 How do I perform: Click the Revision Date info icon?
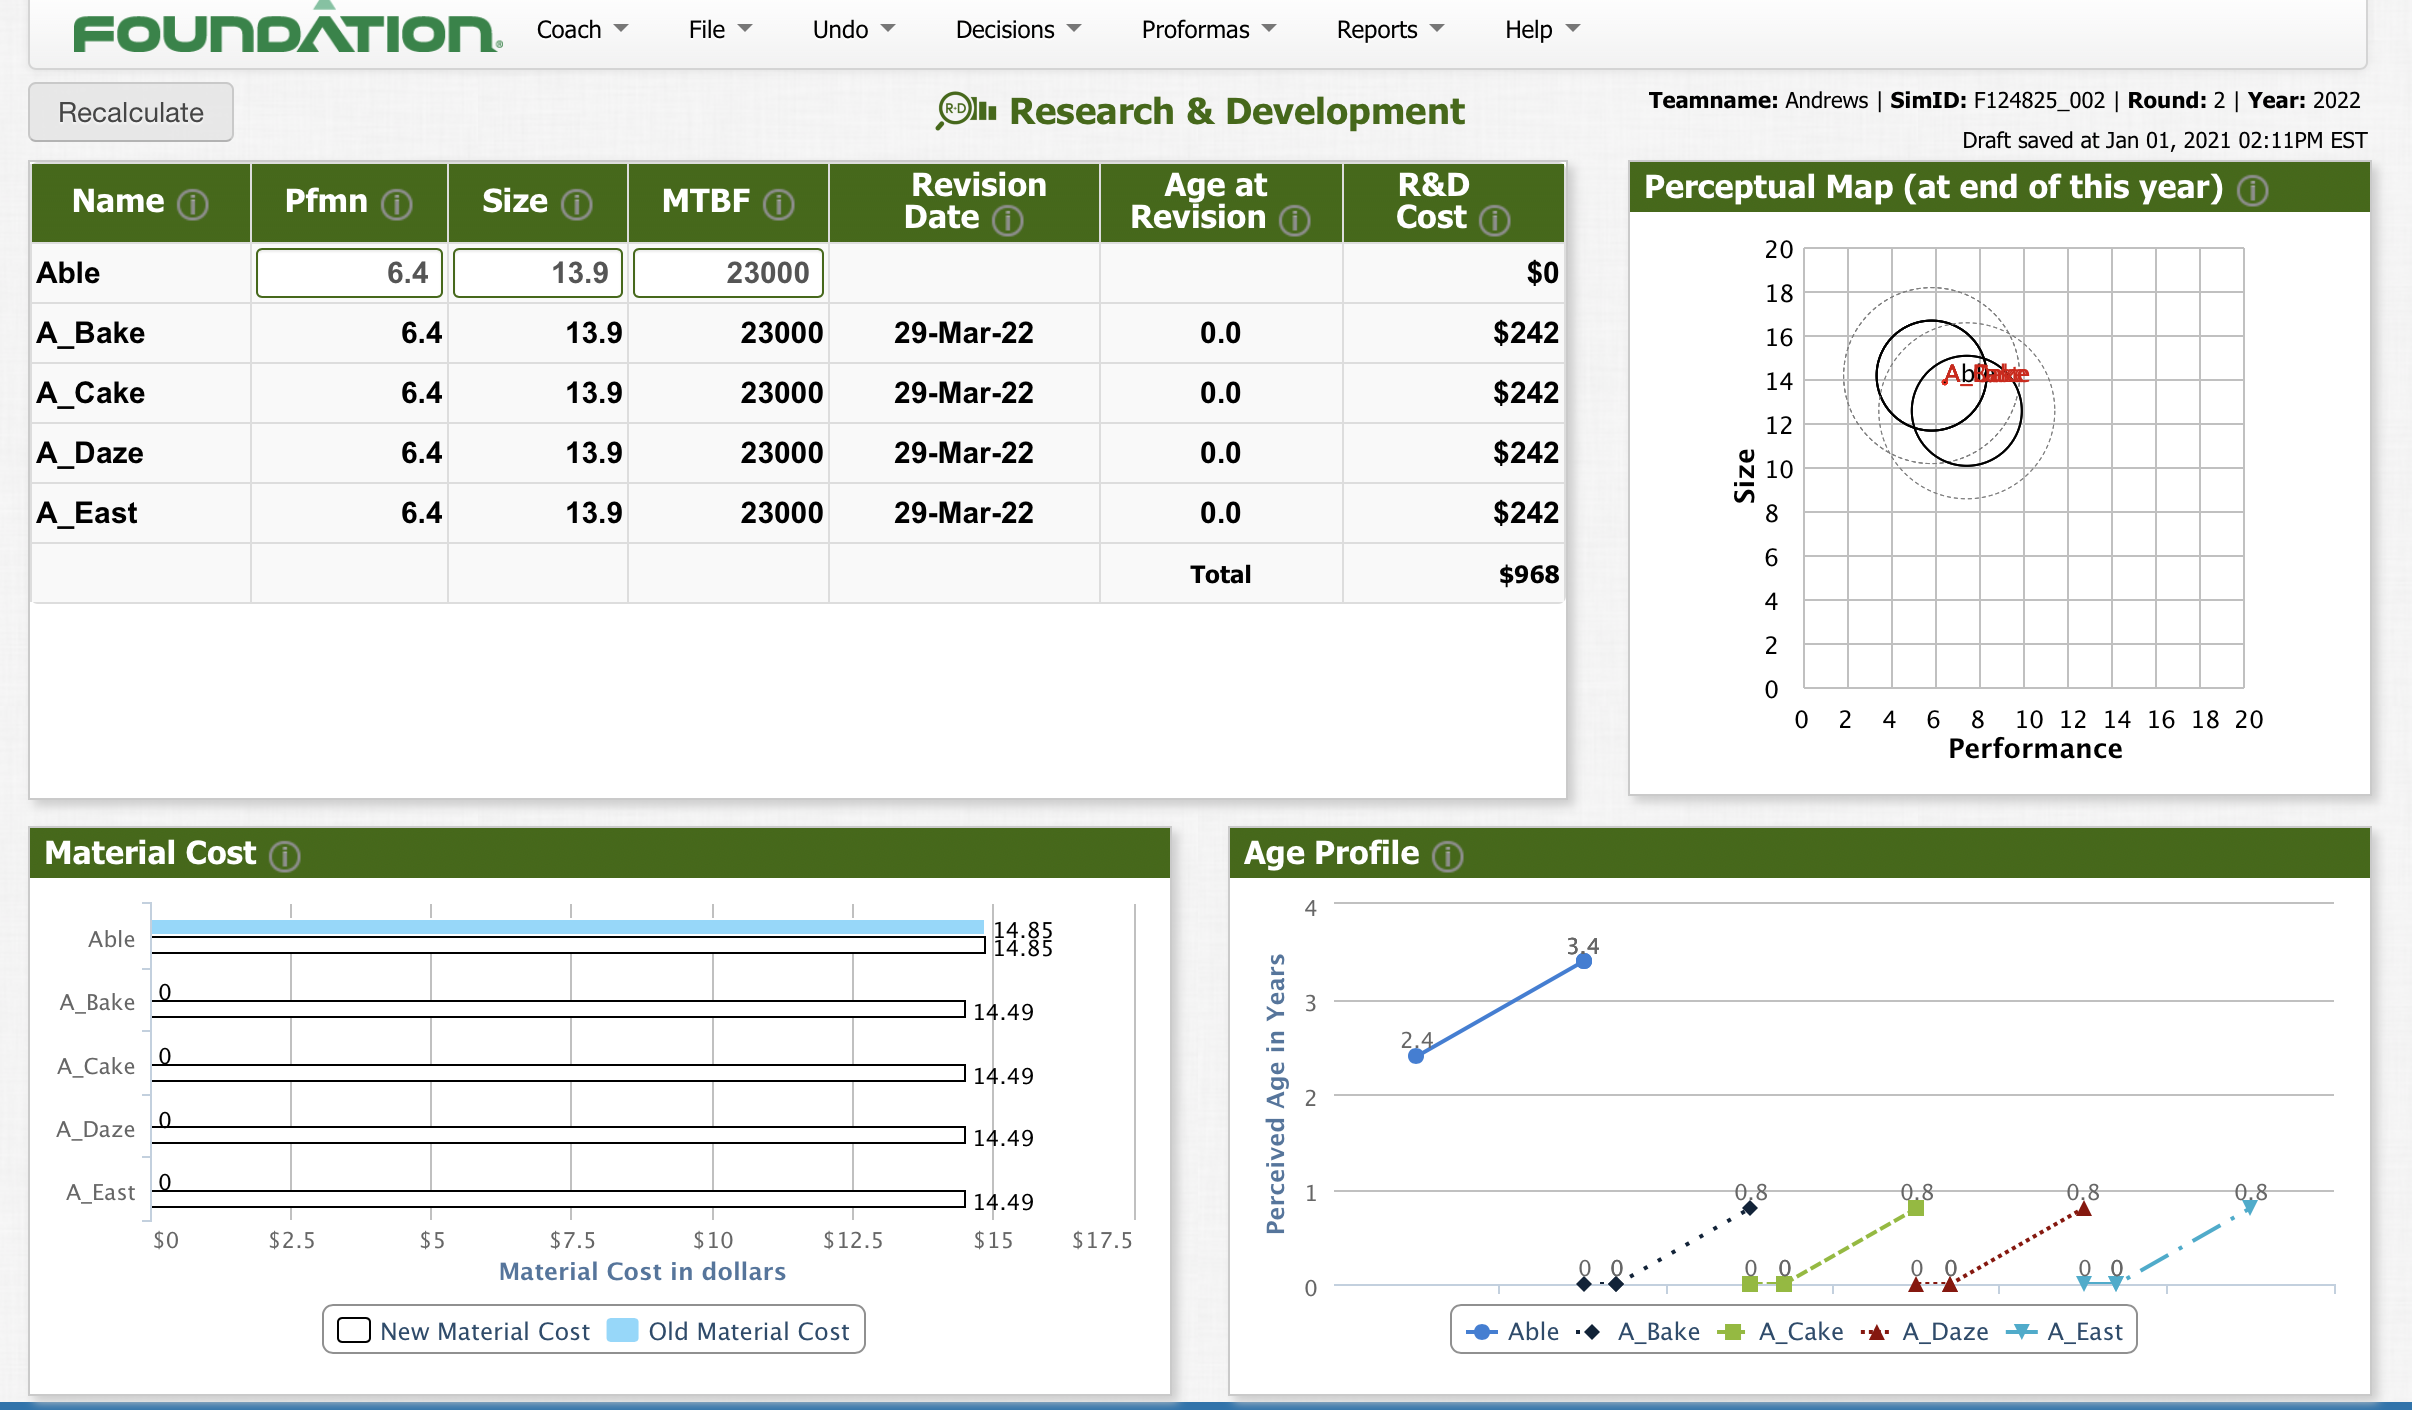(1008, 220)
